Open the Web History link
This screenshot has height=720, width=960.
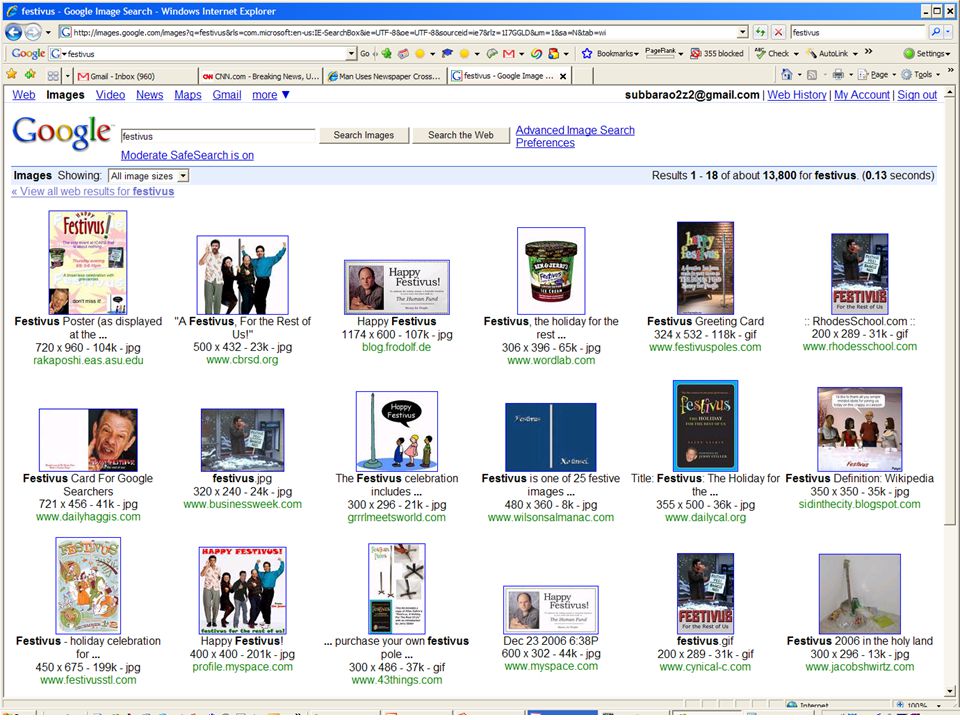(x=797, y=95)
